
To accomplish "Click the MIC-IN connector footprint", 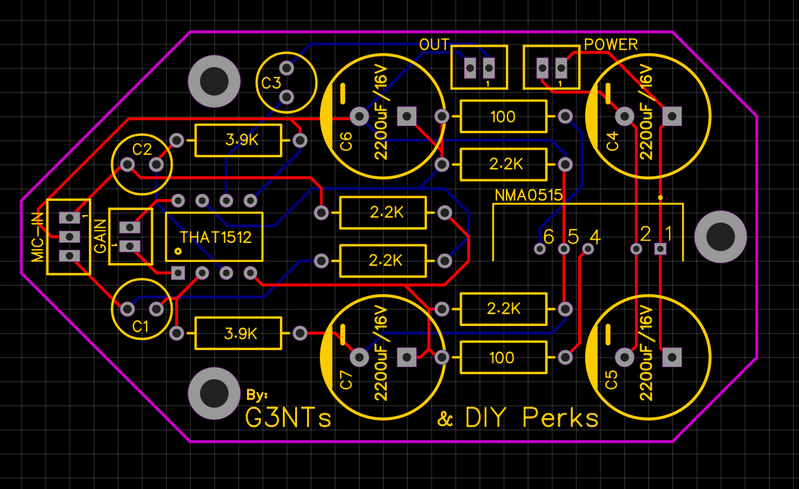I will coord(68,237).
